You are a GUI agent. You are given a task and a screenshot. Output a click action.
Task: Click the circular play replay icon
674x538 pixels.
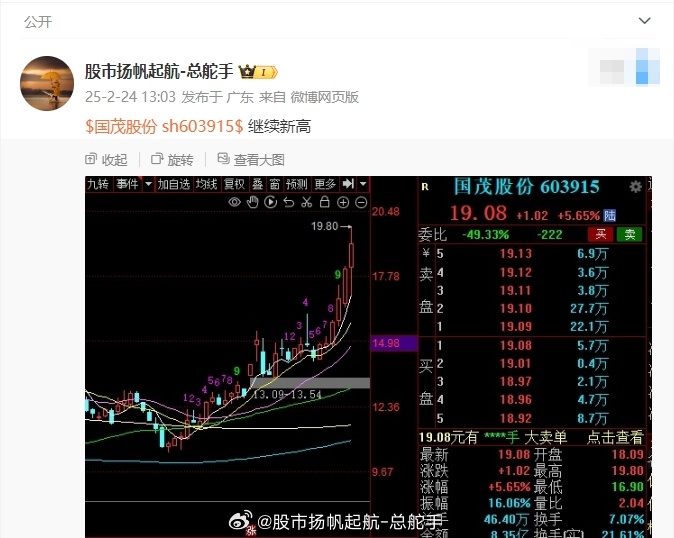click(x=270, y=202)
